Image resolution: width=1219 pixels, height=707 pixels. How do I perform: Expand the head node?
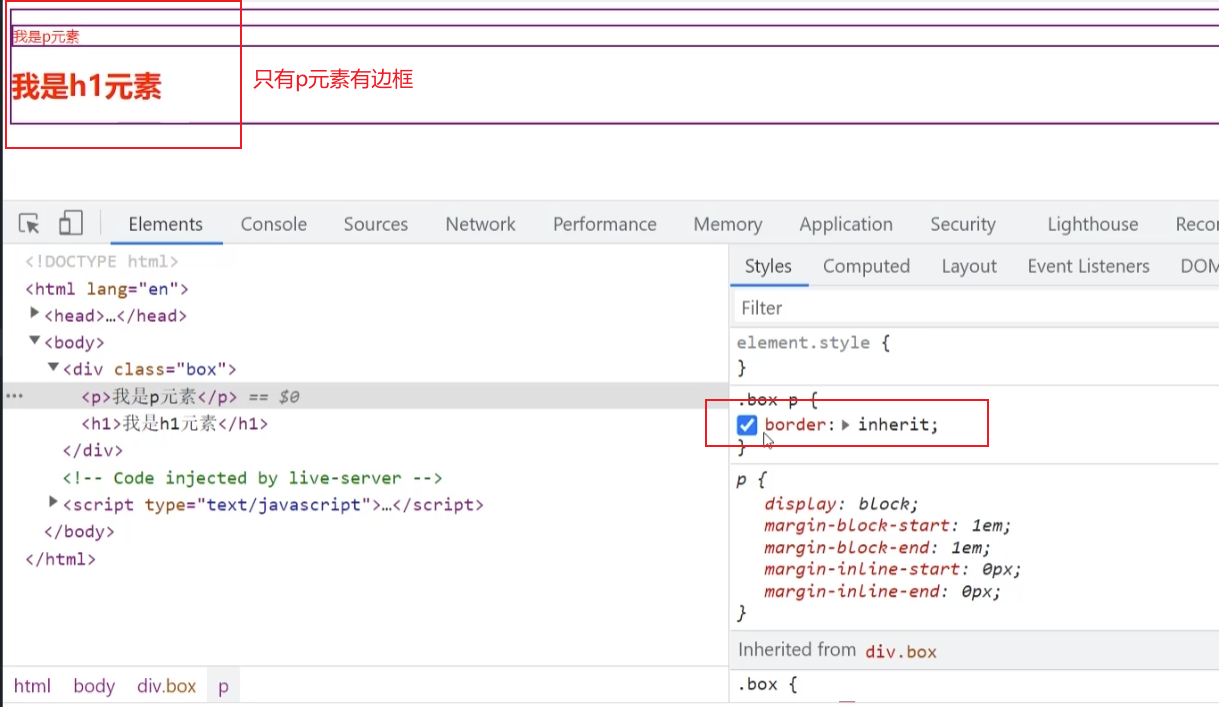(x=36, y=314)
